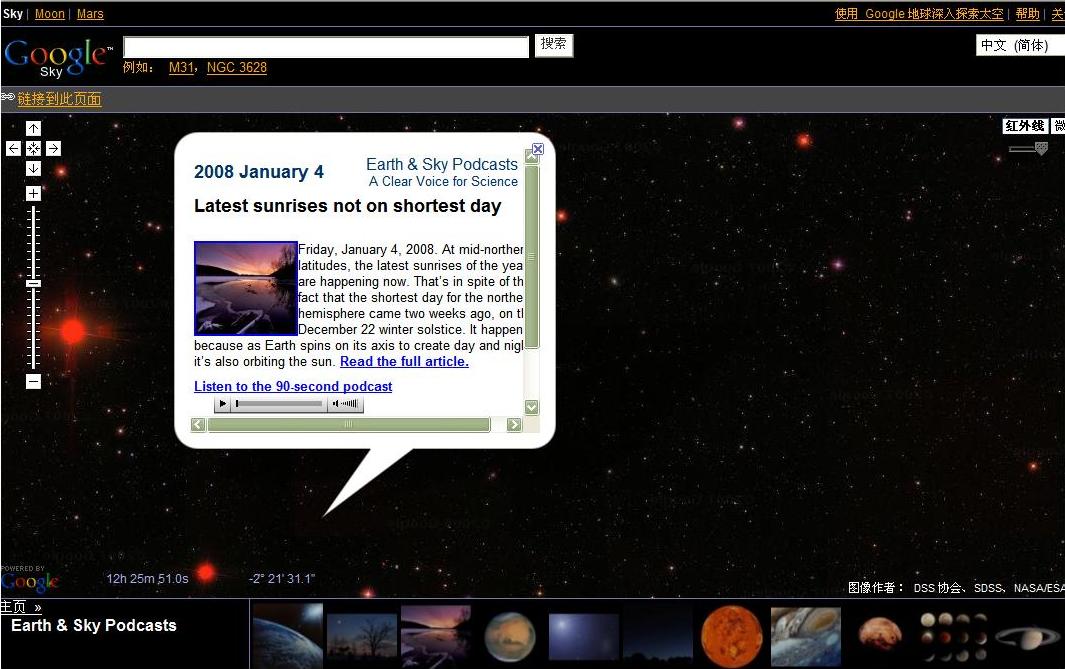Open the Earth from space thumbnail
This screenshot has height=669, width=1065.
pos(288,636)
